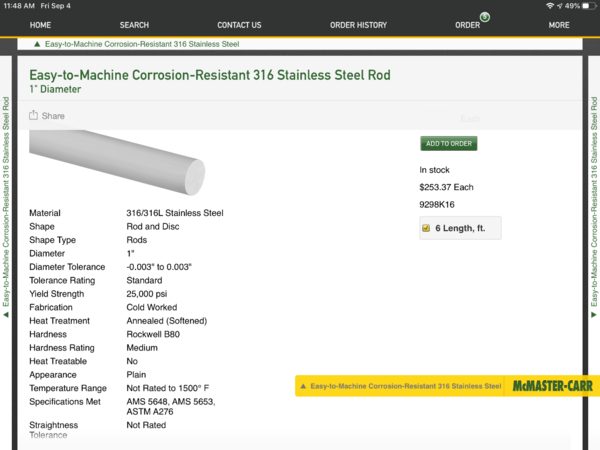Open CONTACT US in top bar
Viewport: 600px width, 450px height.
point(239,25)
